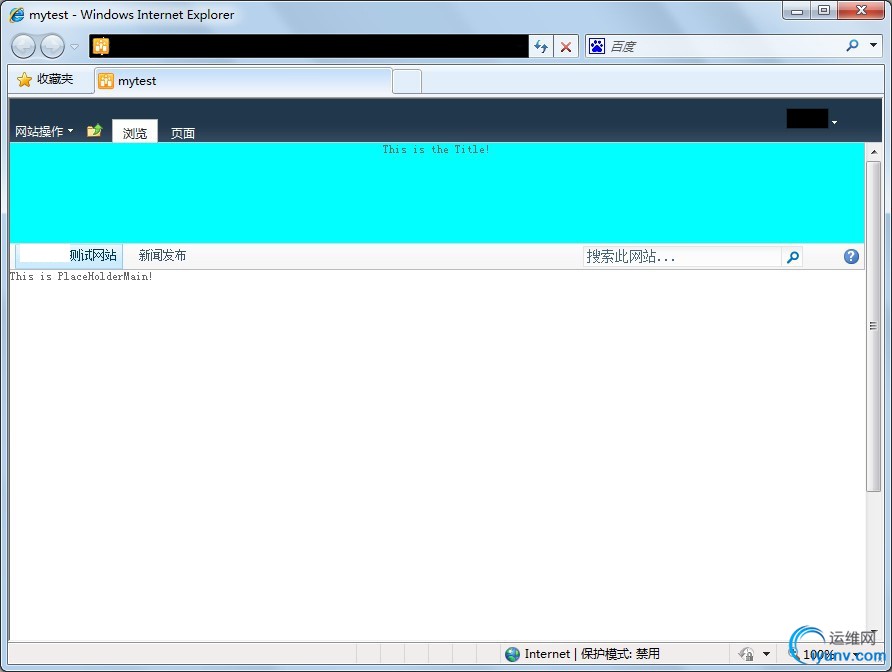Click the navigate-up folder icon

coord(94,130)
